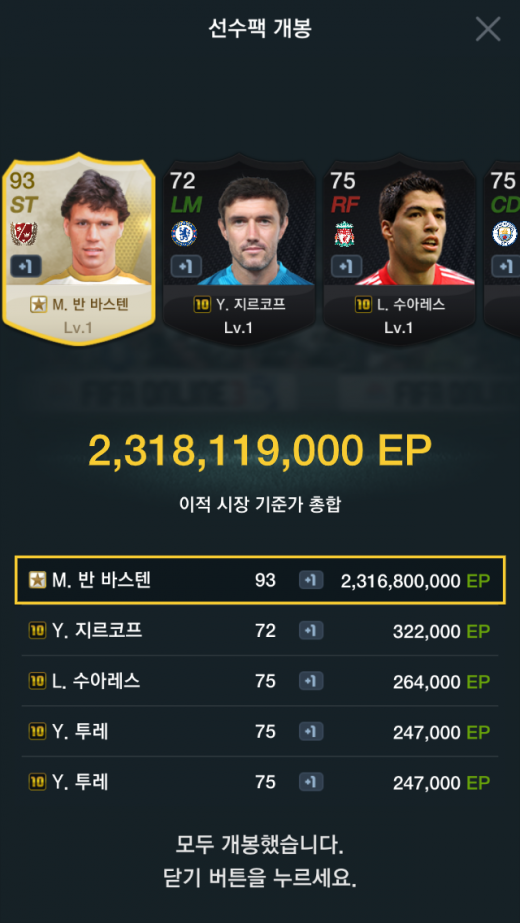Click the 10 season icon in 지르코프 row
Viewport: 520px width, 923px height.
[x=37, y=631]
